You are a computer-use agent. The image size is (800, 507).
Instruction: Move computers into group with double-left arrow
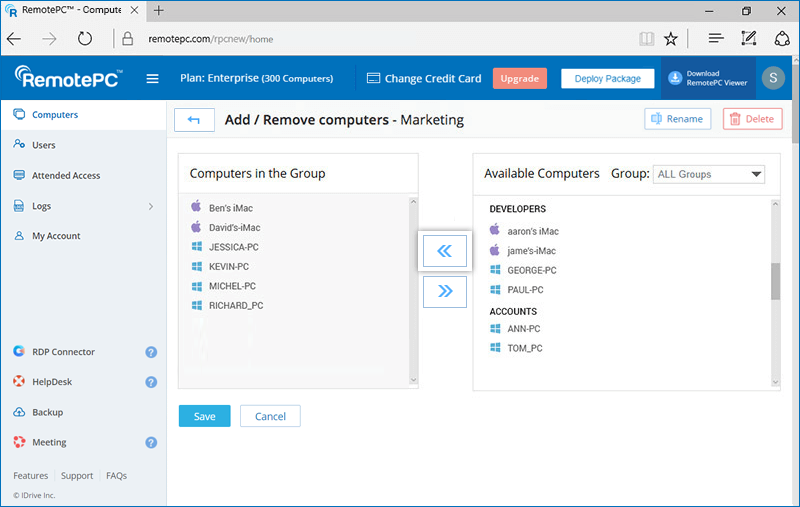[444, 251]
